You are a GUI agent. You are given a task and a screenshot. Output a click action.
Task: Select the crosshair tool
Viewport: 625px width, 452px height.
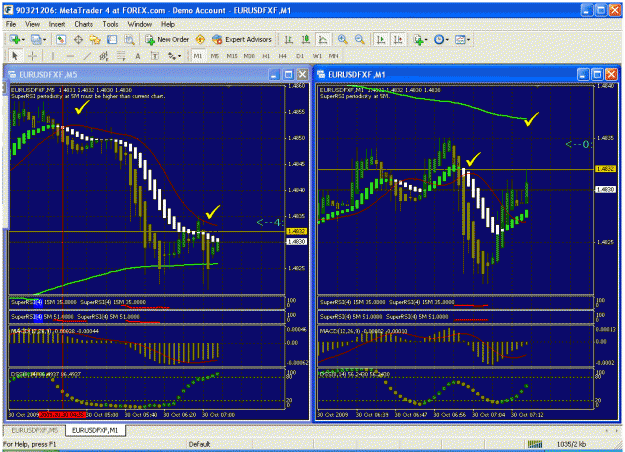[33, 56]
